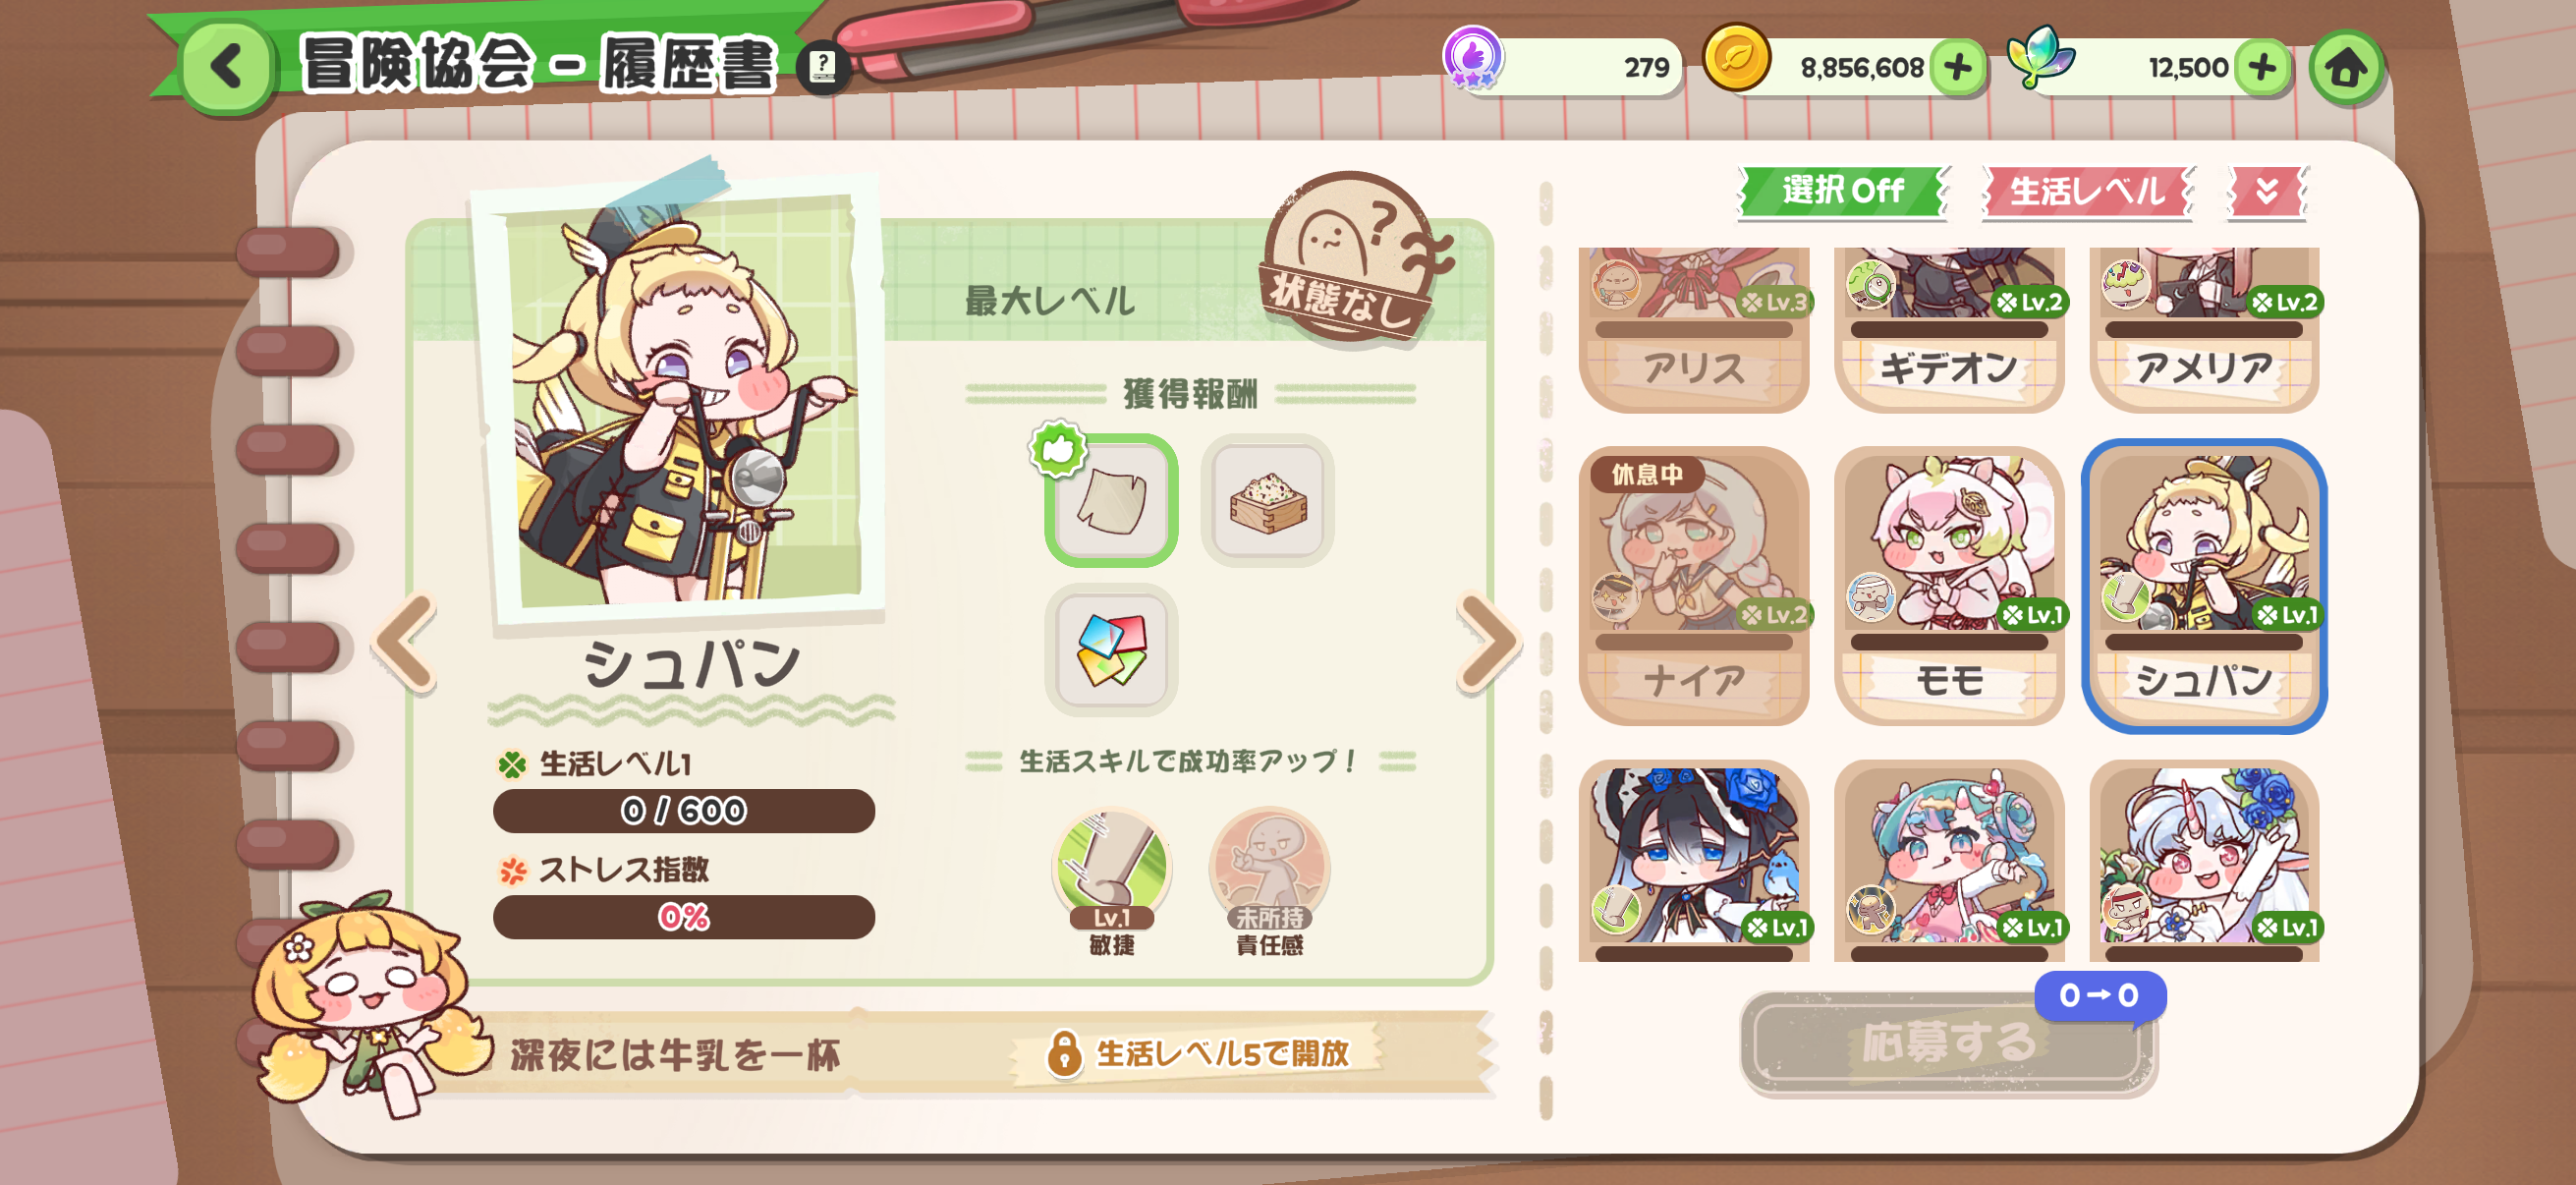
Task: Return to home via house icon
Action: pyautogui.click(x=2346, y=68)
